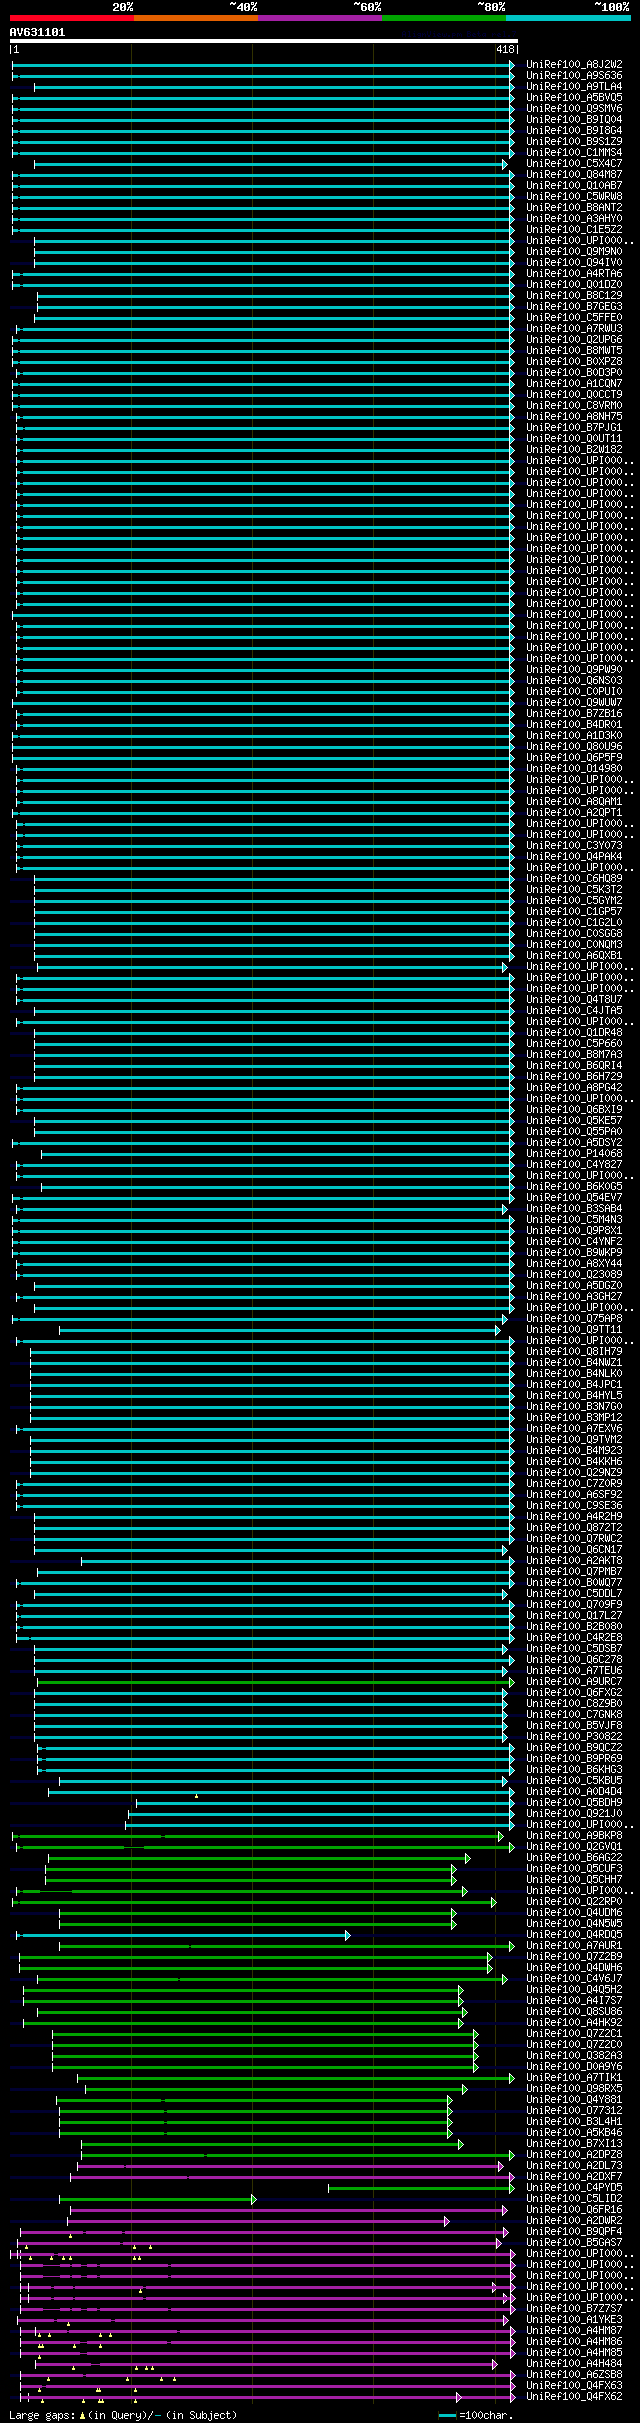Select hit UniRef100_C1MMS4

(574, 152)
